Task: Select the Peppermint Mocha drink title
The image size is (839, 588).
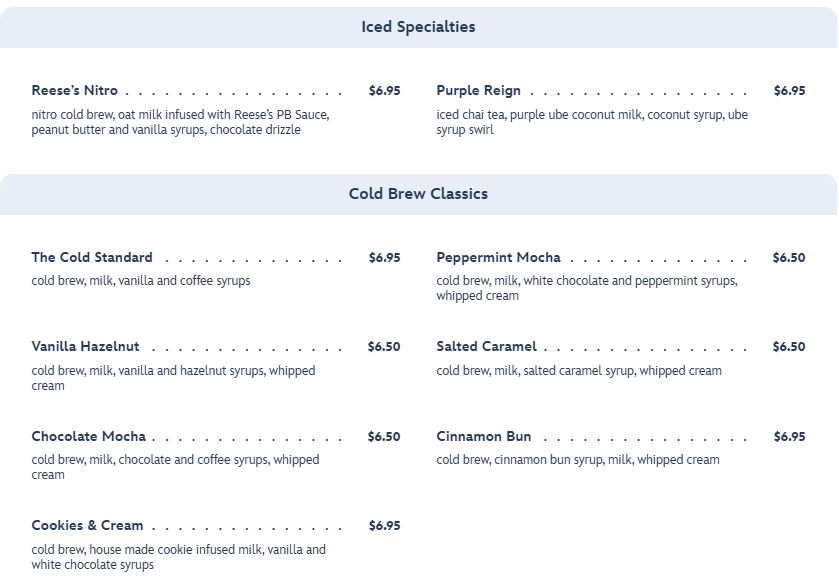Action: click(498, 258)
